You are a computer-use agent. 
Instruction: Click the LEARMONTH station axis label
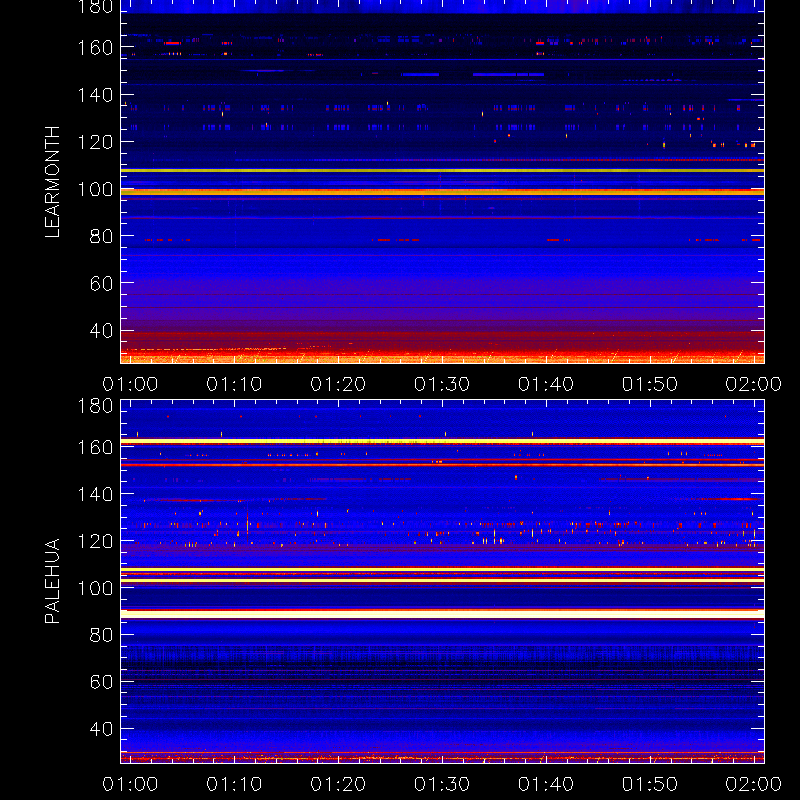tap(52, 182)
